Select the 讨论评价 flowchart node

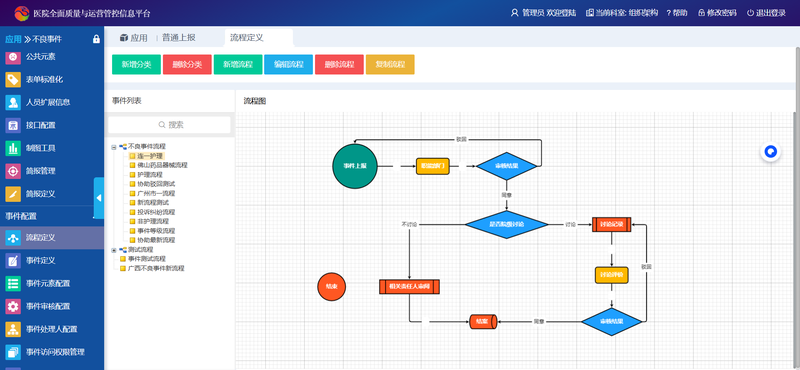[x=612, y=275]
